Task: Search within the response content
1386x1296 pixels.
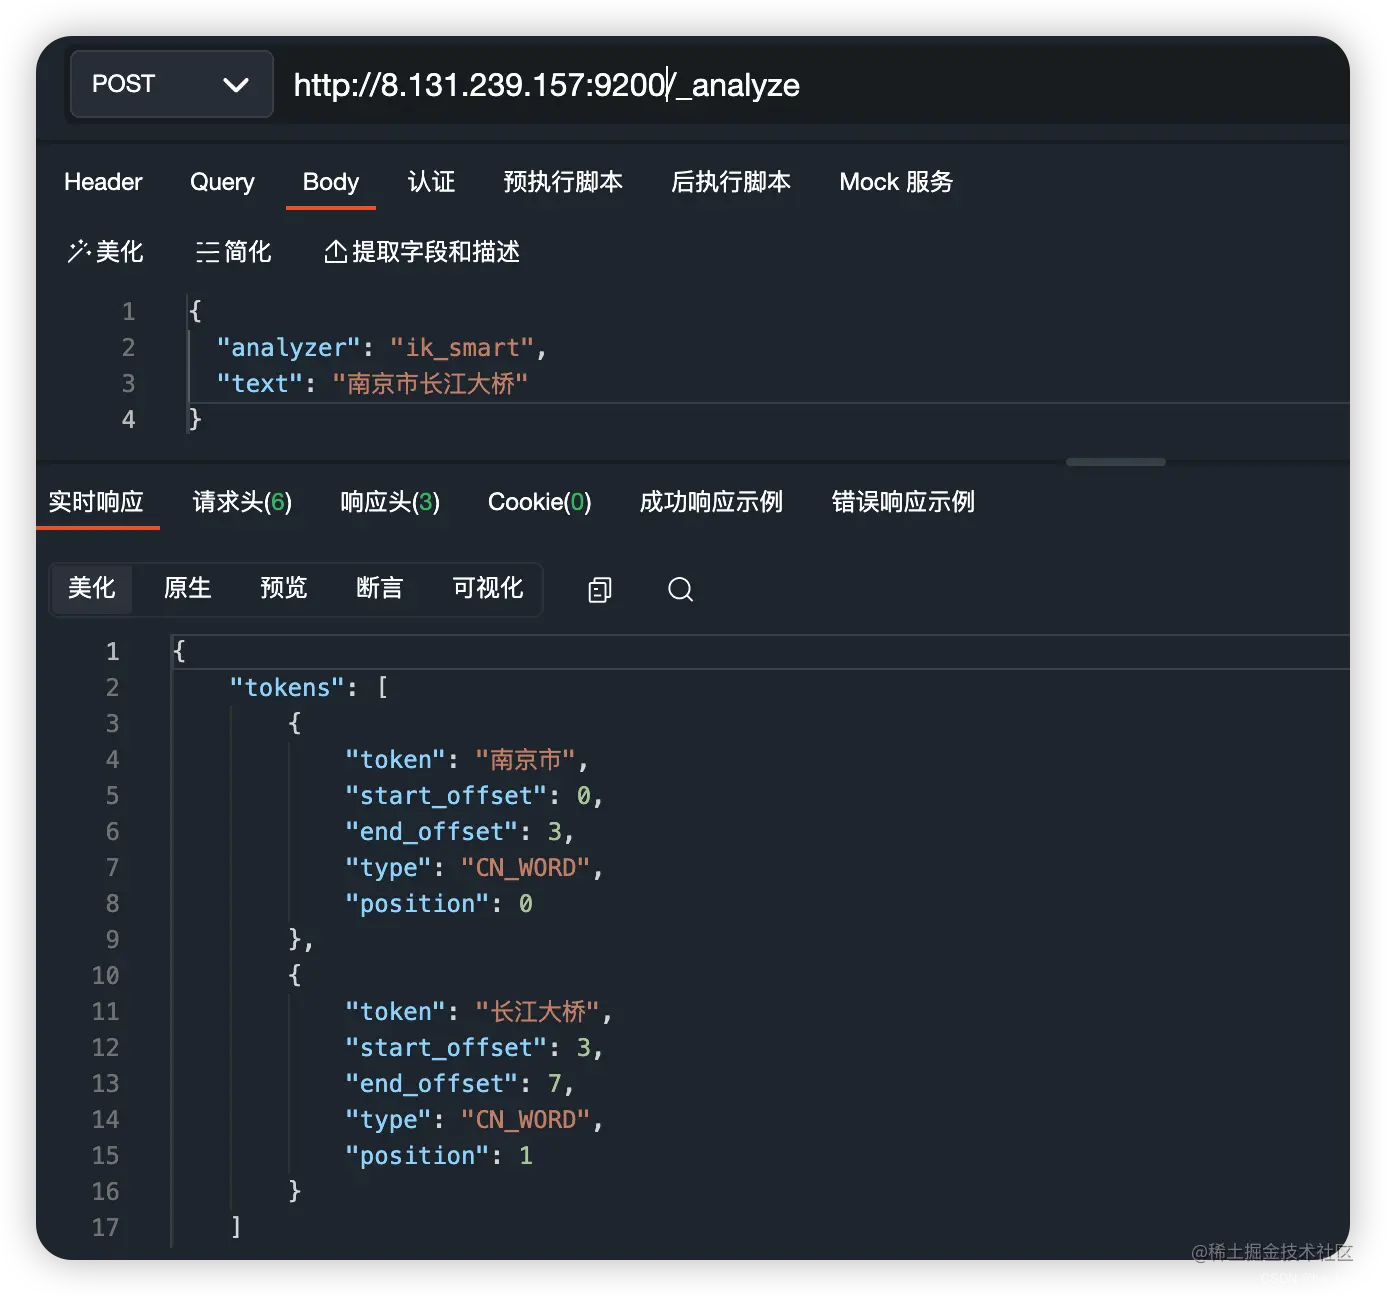Action: pyautogui.click(x=680, y=590)
